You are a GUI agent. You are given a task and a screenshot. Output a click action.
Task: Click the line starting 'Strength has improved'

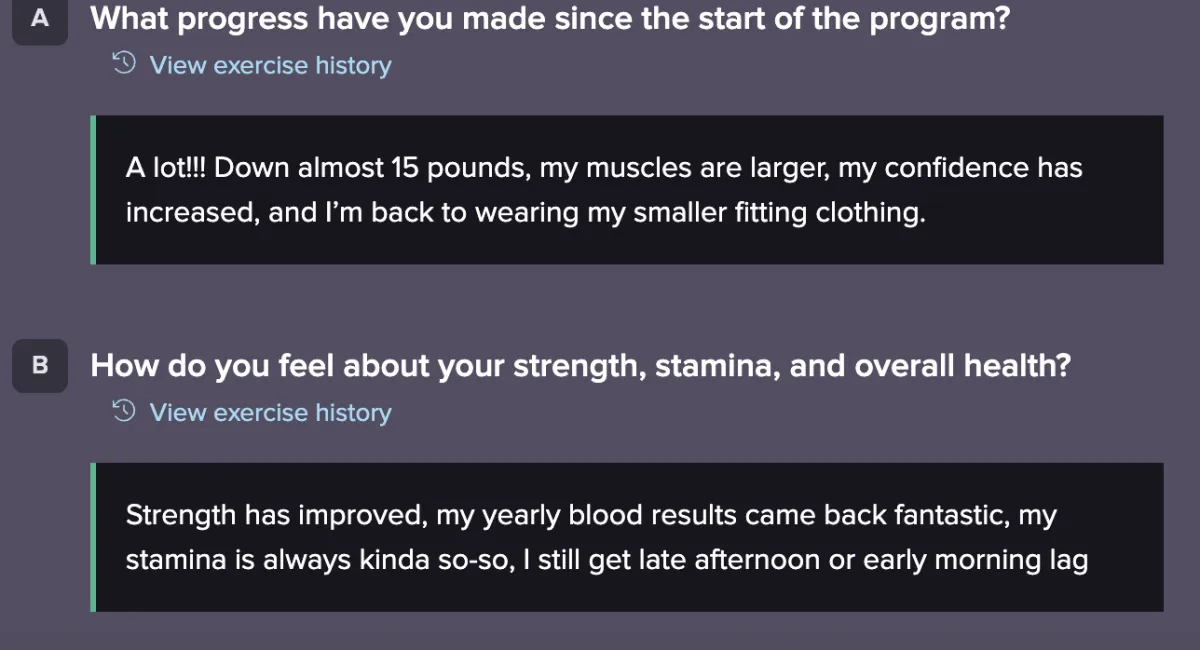point(590,515)
